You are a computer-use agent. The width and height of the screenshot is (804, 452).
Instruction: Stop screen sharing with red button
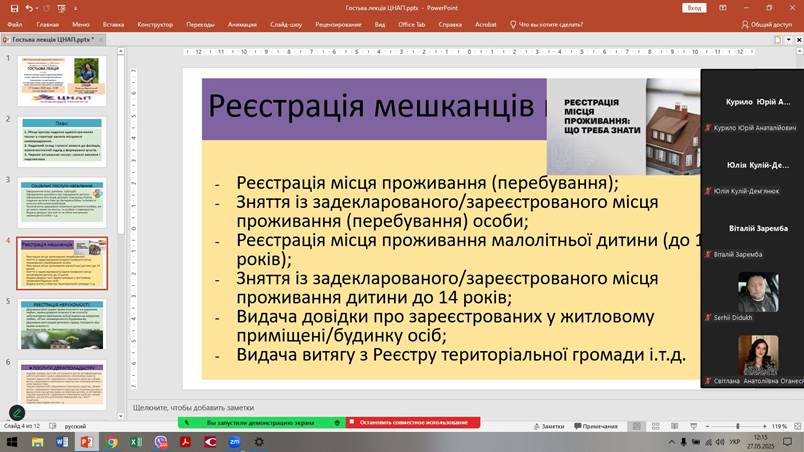coord(408,423)
